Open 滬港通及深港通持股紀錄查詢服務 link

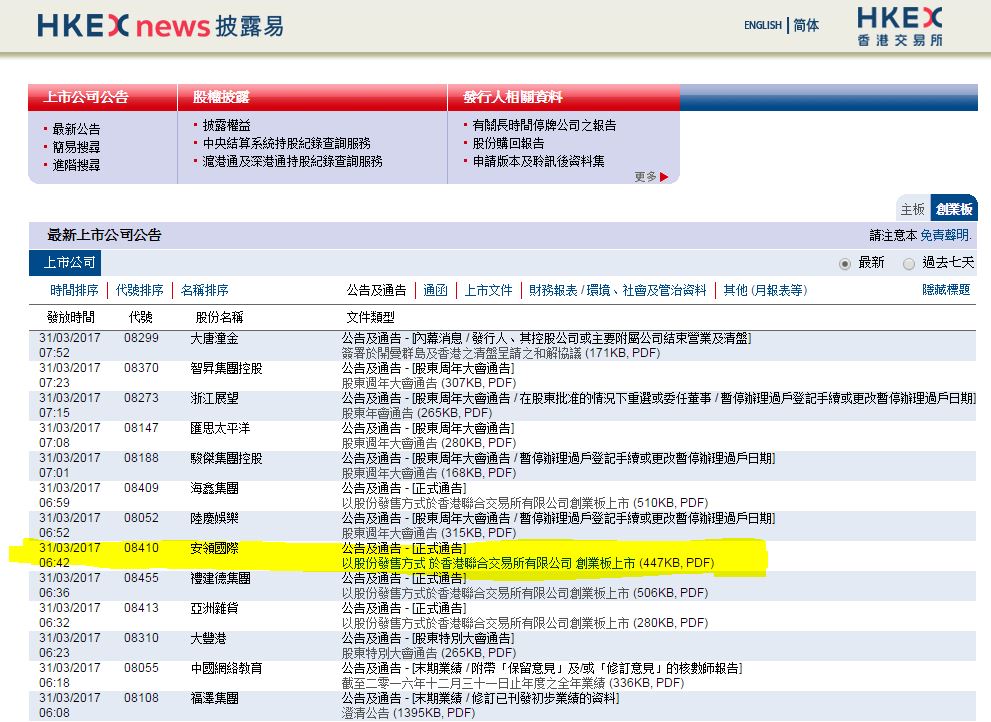[x=292, y=161]
